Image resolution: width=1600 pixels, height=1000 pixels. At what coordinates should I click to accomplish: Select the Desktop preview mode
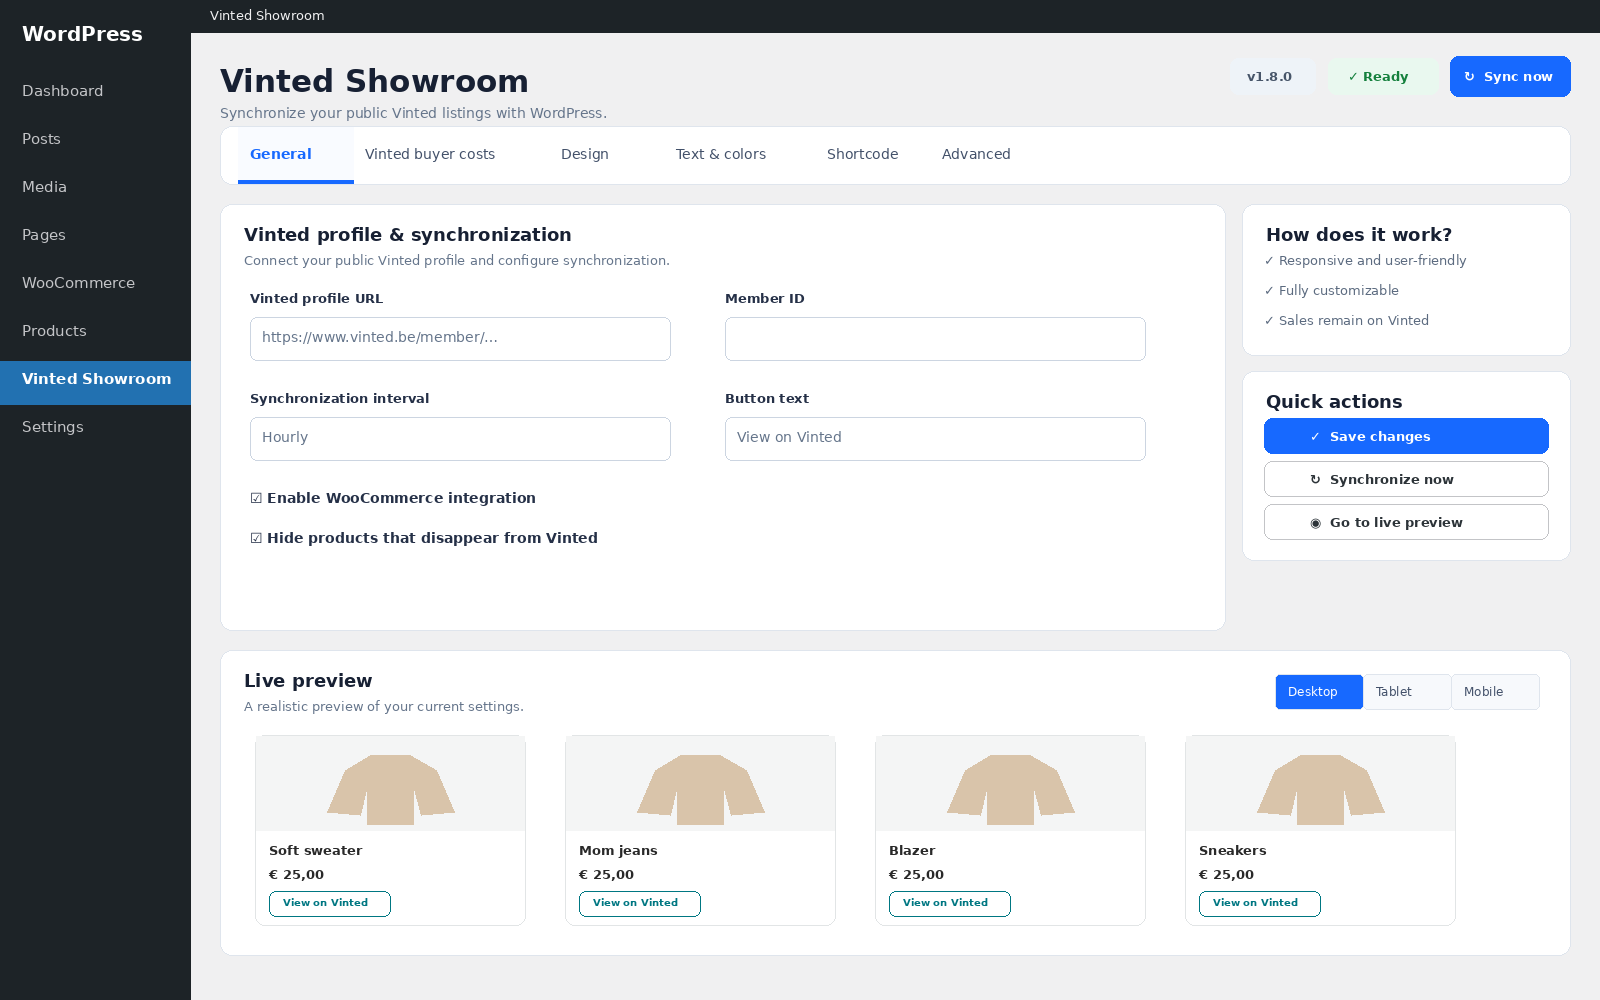[1318, 692]
